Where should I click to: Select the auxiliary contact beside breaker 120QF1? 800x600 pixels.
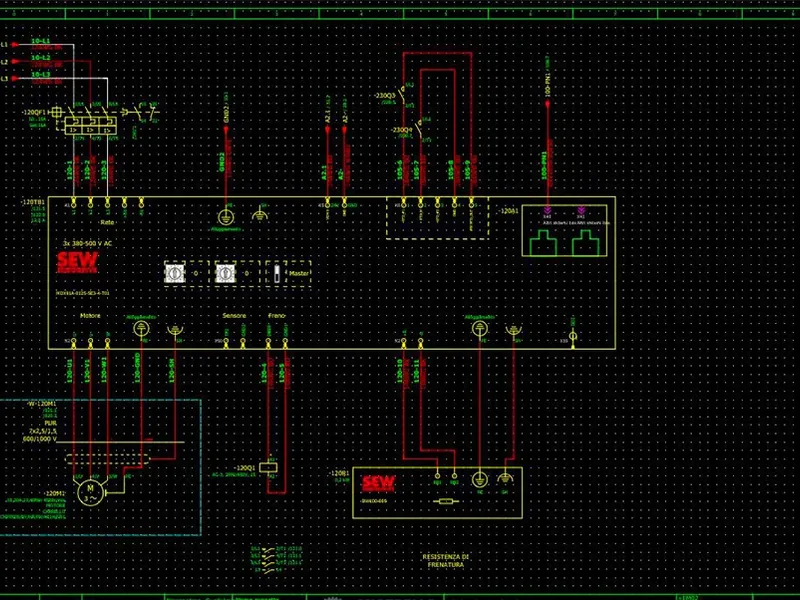(143, 113)
